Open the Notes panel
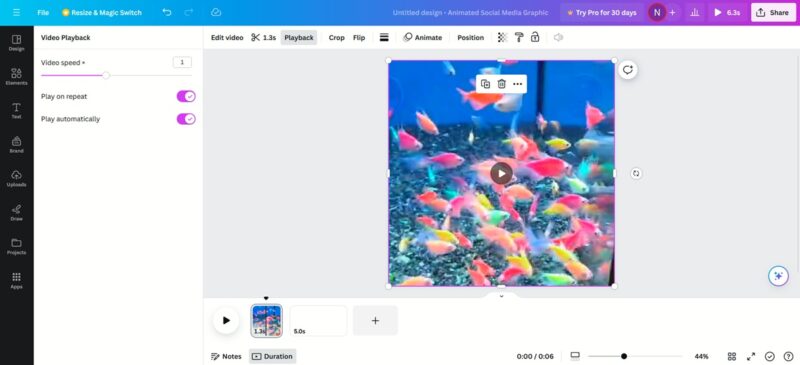 pos(226,356)
